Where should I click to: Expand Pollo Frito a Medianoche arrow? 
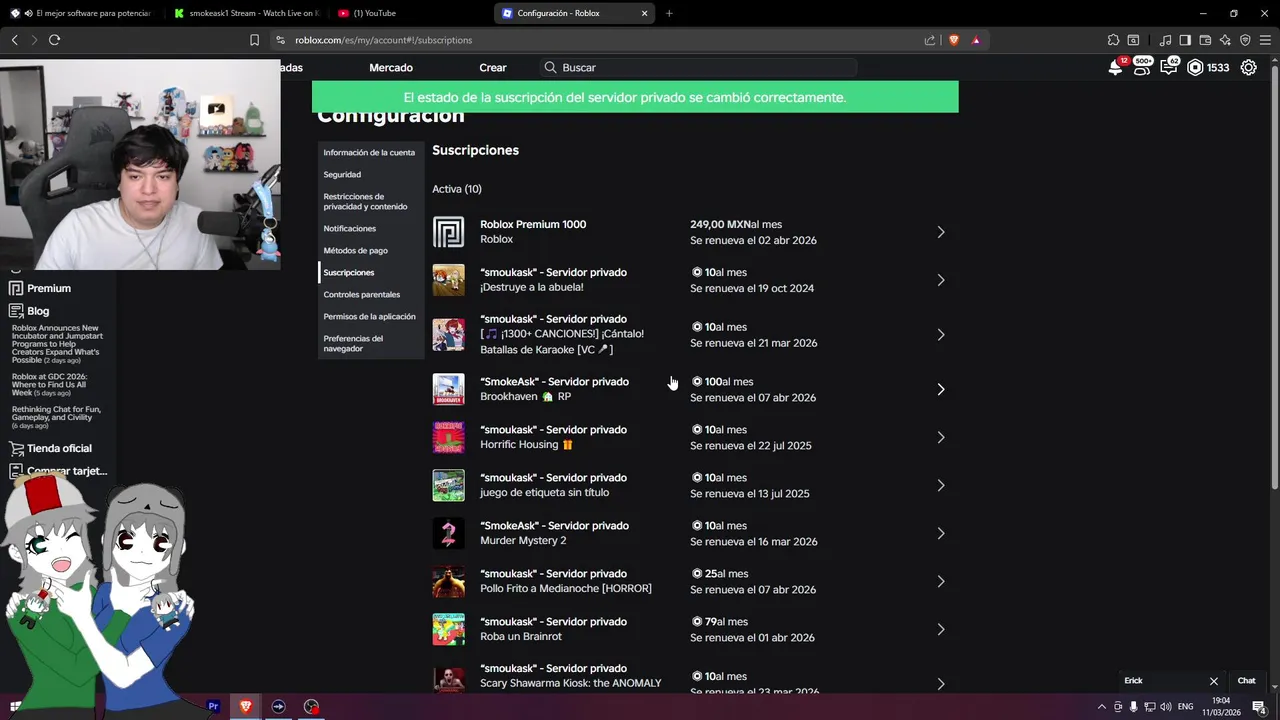[941, 581]
